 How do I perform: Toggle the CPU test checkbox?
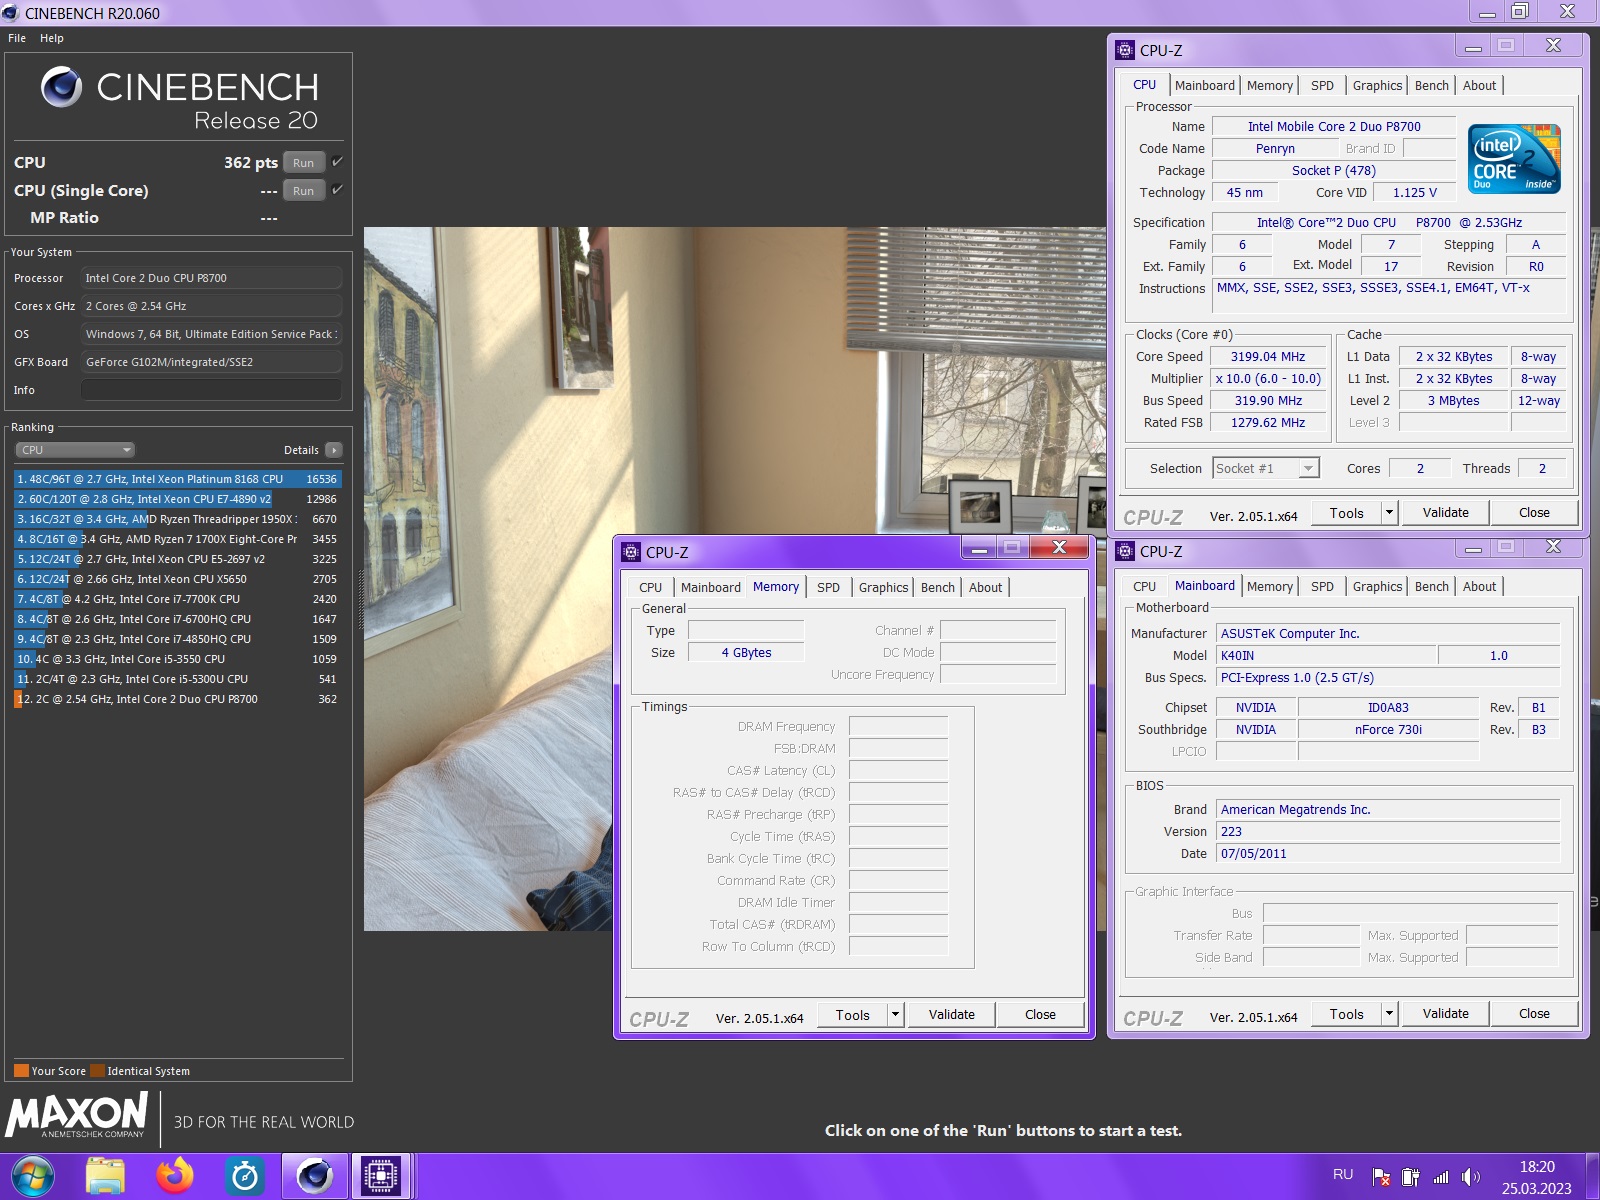click(x=337, y=162)
